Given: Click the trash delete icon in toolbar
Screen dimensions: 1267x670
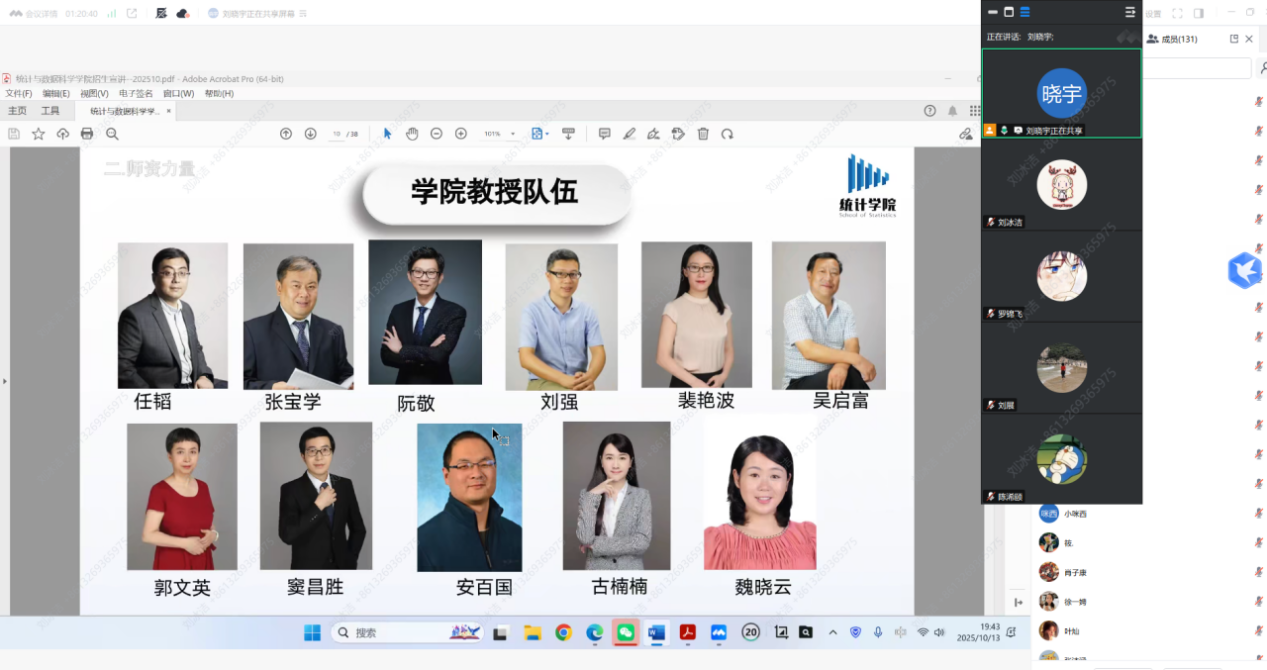Looking at the screenshot, I should click(703, 134).
